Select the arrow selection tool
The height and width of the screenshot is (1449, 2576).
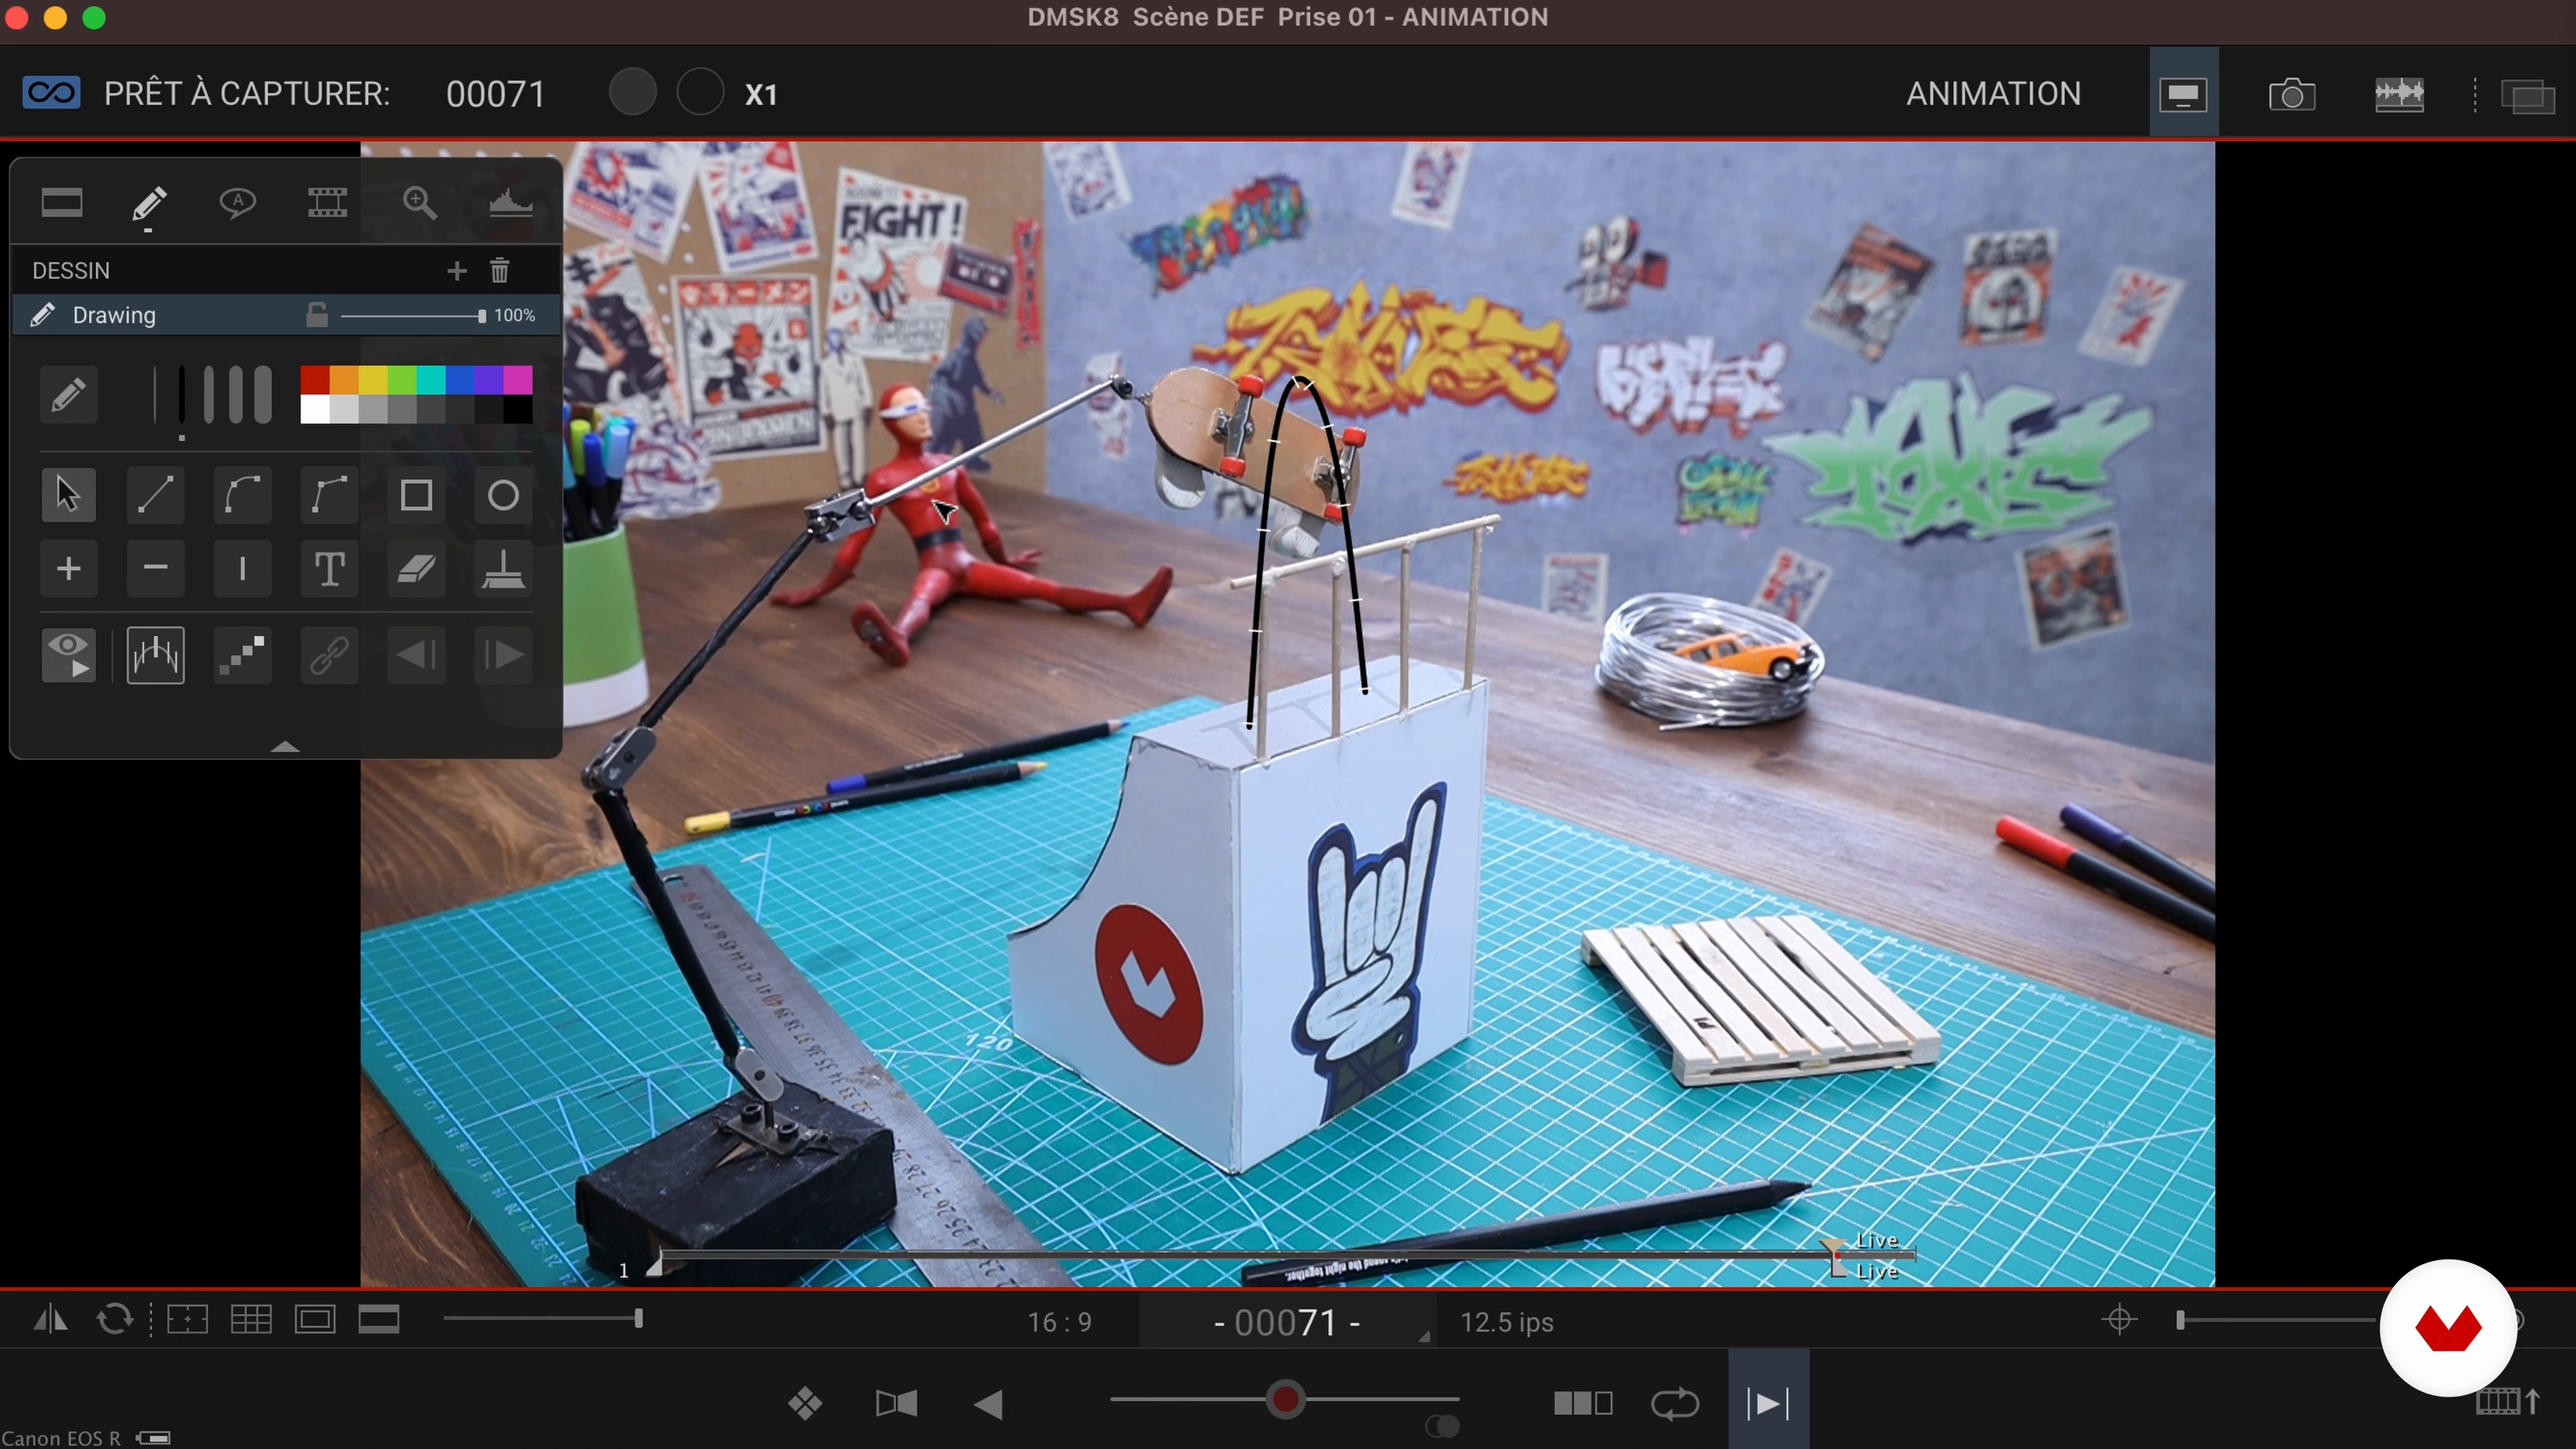pyautogui.click(x=68, y=495)
